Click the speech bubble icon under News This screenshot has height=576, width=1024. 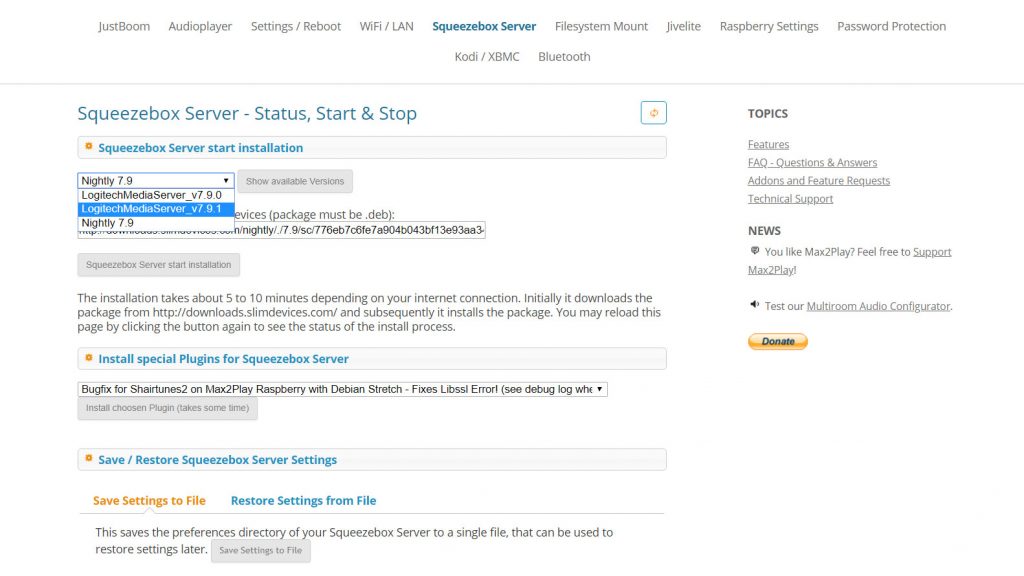tap(755, 251)
